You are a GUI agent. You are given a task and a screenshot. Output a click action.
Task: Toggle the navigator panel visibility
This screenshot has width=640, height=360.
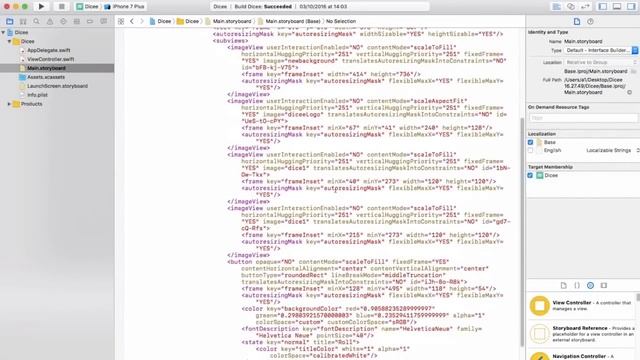(603, 7)
